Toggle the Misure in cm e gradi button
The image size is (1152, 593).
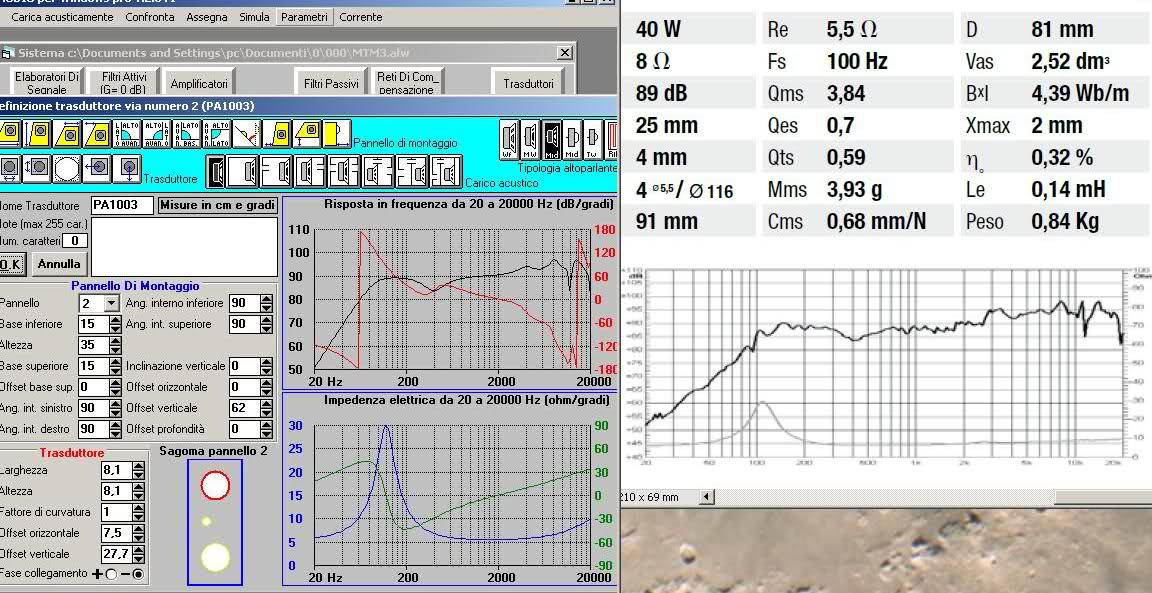217,205
